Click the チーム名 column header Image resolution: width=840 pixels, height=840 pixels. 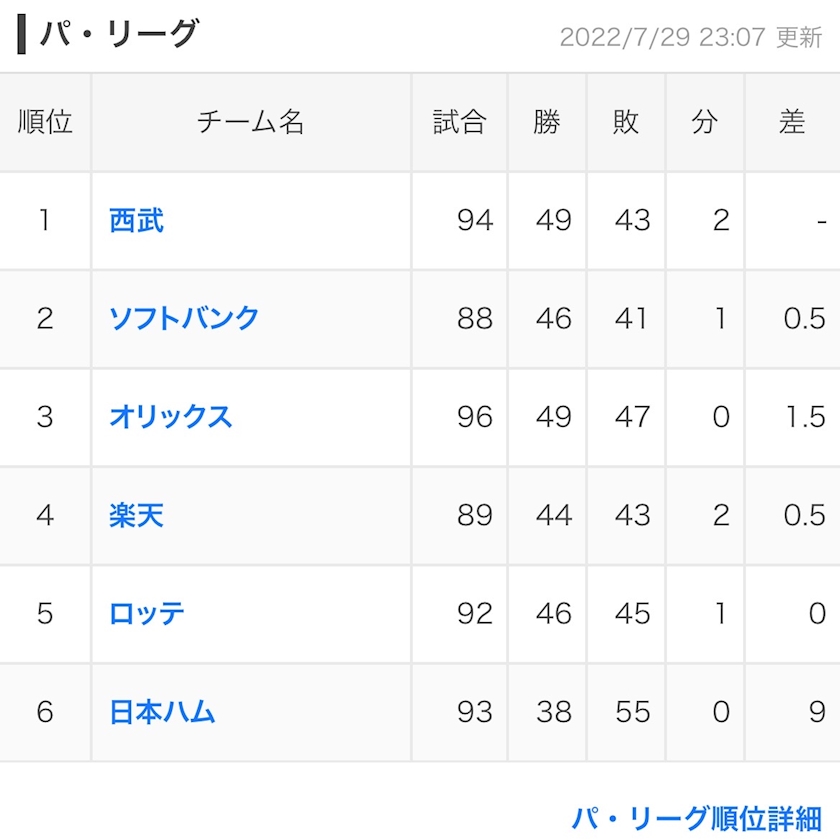click(x=251, y=122)
